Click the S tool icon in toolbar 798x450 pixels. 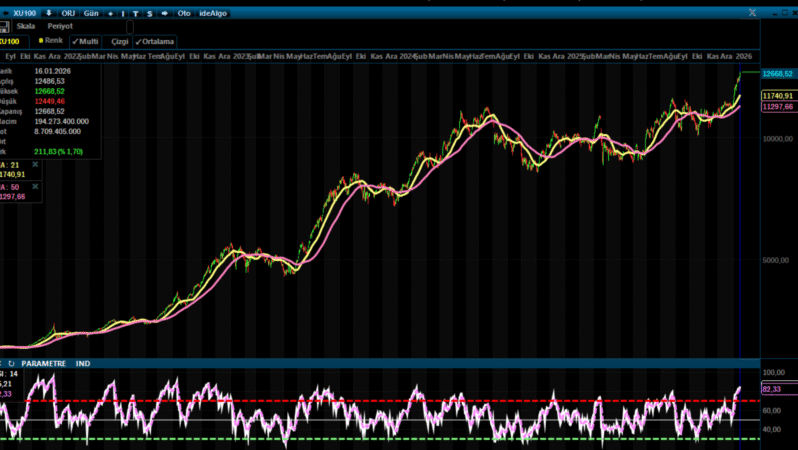click(149, 13)
